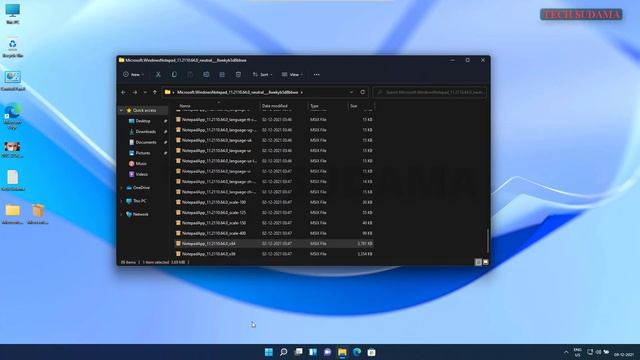Click the yellow folder icon on desktop
The image size is (640, 360).
click(x=13, y=214)
